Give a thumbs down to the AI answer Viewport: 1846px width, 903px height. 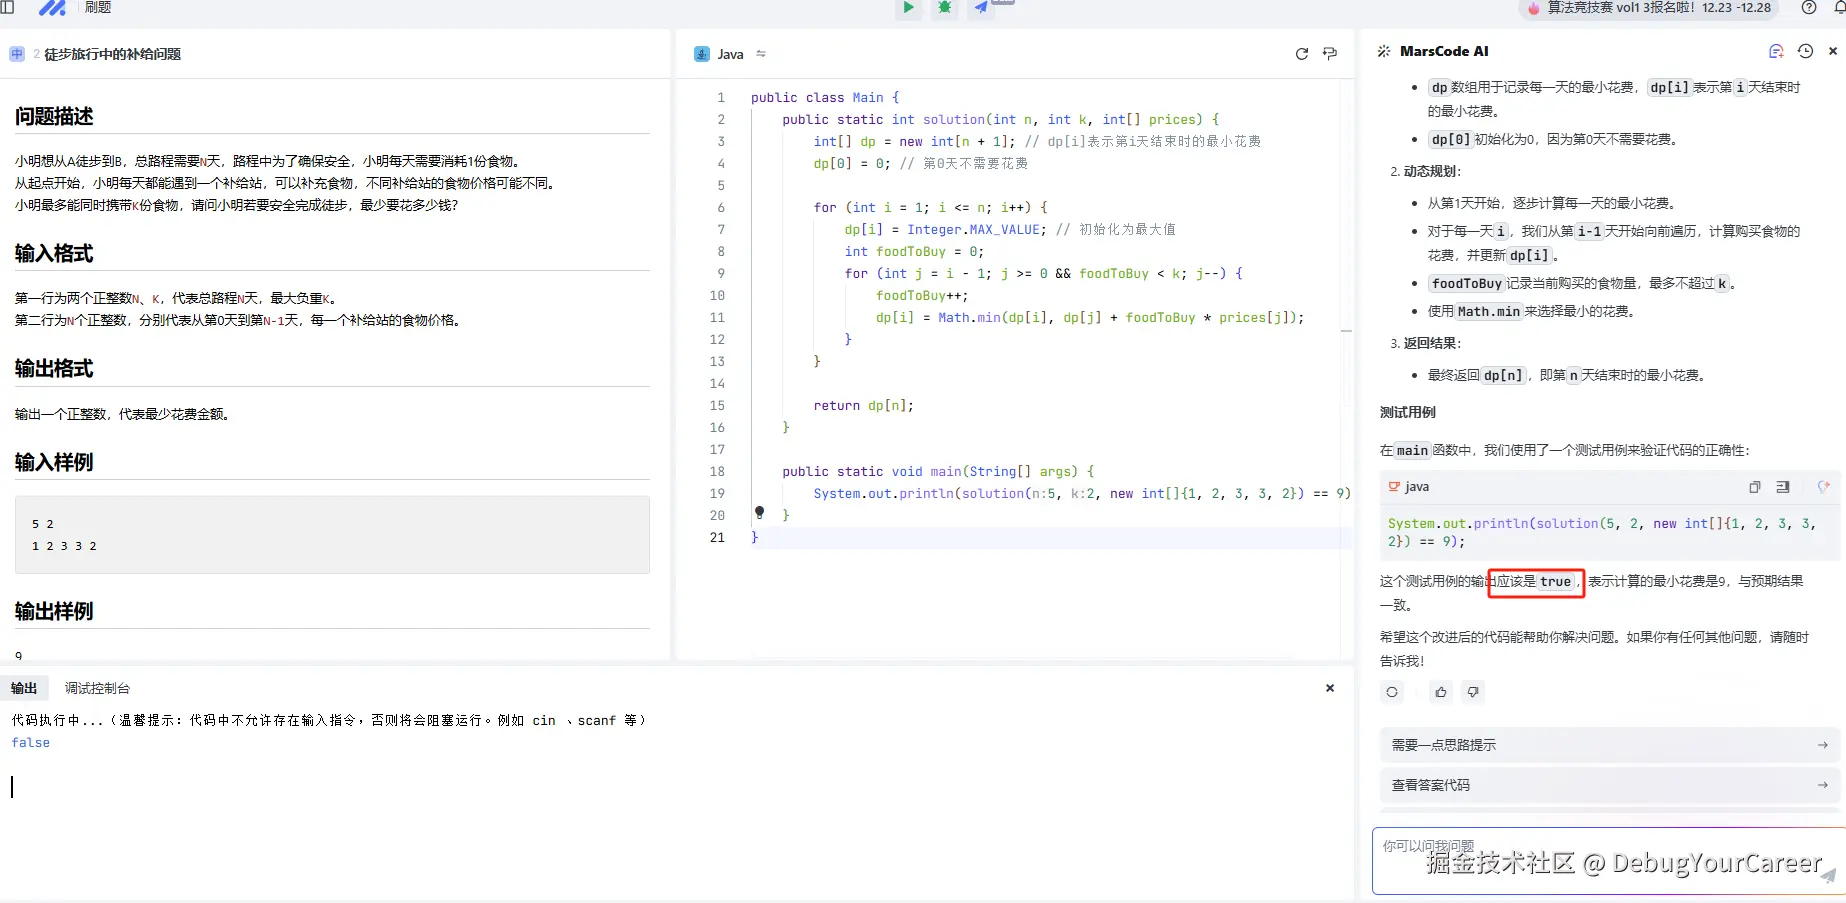click(x=1473, y=692)
